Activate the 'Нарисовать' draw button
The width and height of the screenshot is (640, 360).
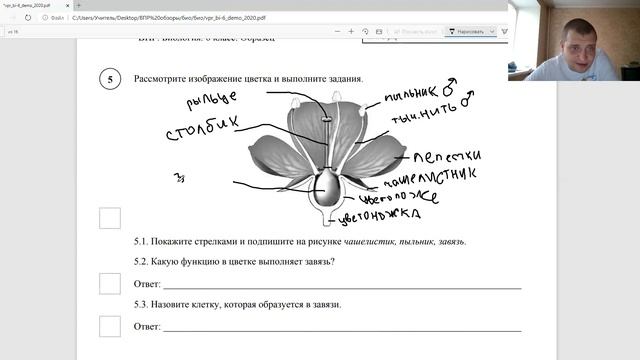click(466, 31)
